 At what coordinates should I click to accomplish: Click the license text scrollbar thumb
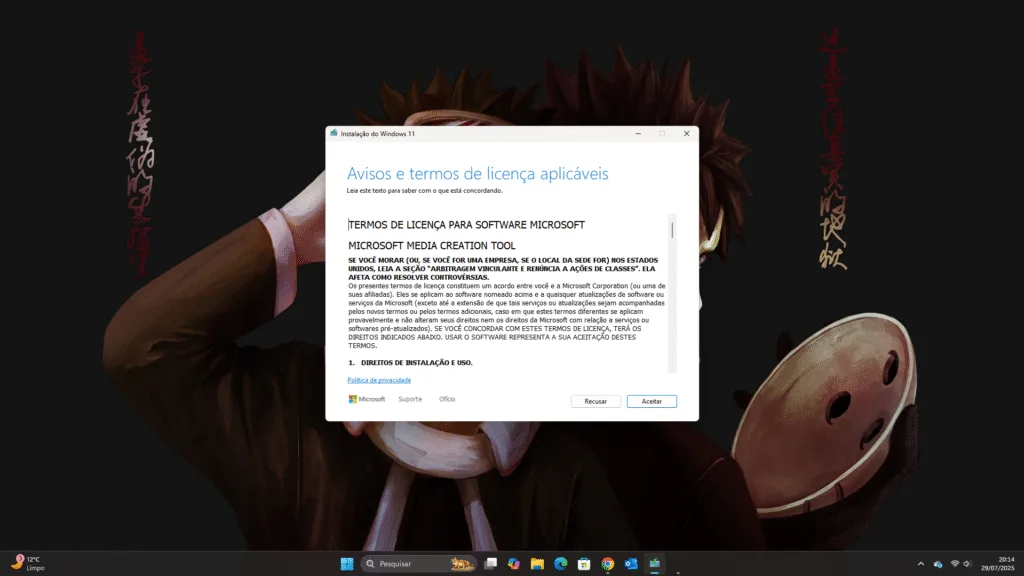(672, 230)
